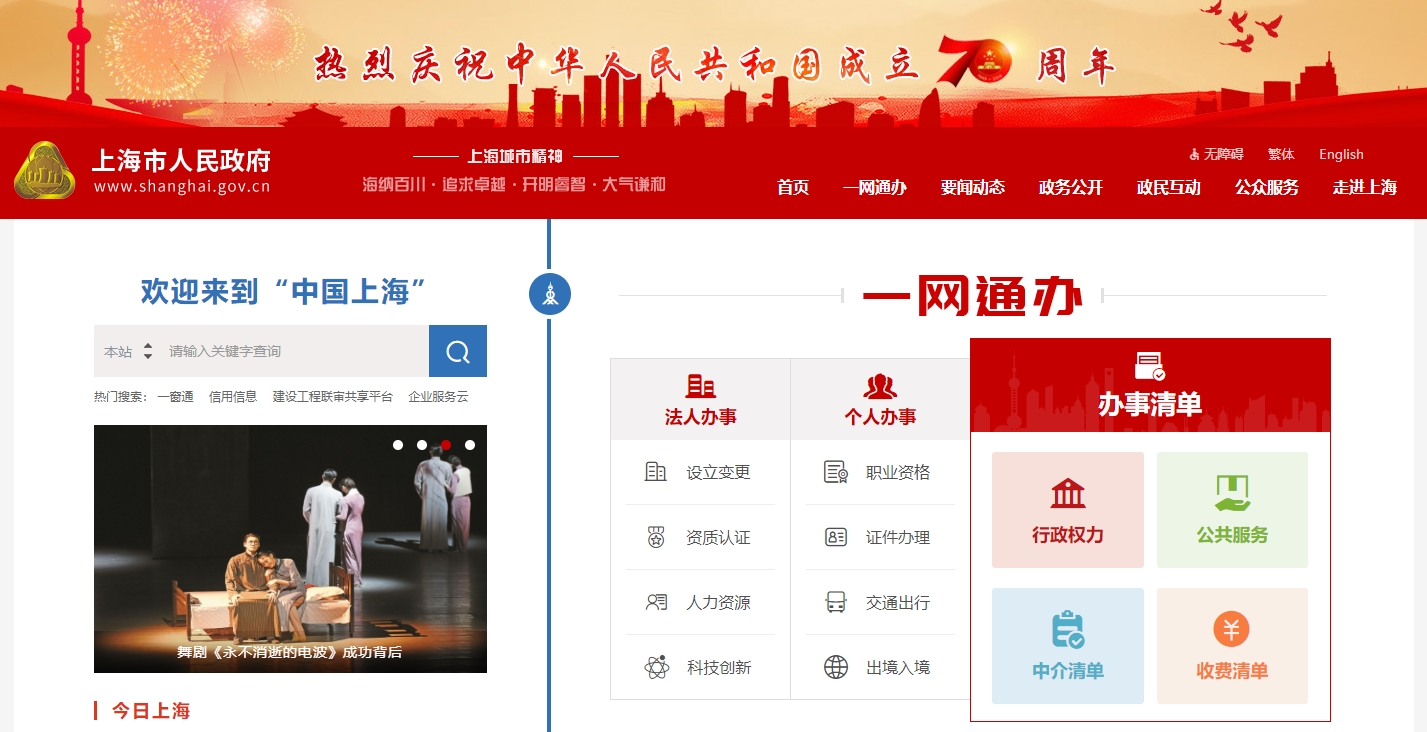Switch to the 个人办事 tab
The height and width of the screenshot is (732, 1427).
click(x=880, y=398)
